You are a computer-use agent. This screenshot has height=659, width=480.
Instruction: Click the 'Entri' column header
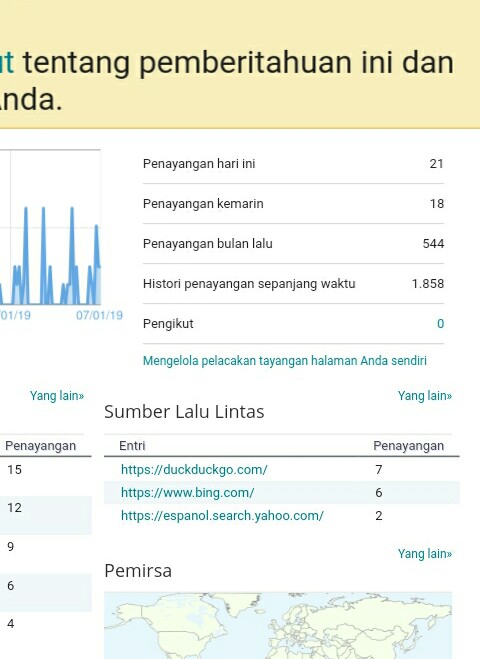[x=132, y=445]
